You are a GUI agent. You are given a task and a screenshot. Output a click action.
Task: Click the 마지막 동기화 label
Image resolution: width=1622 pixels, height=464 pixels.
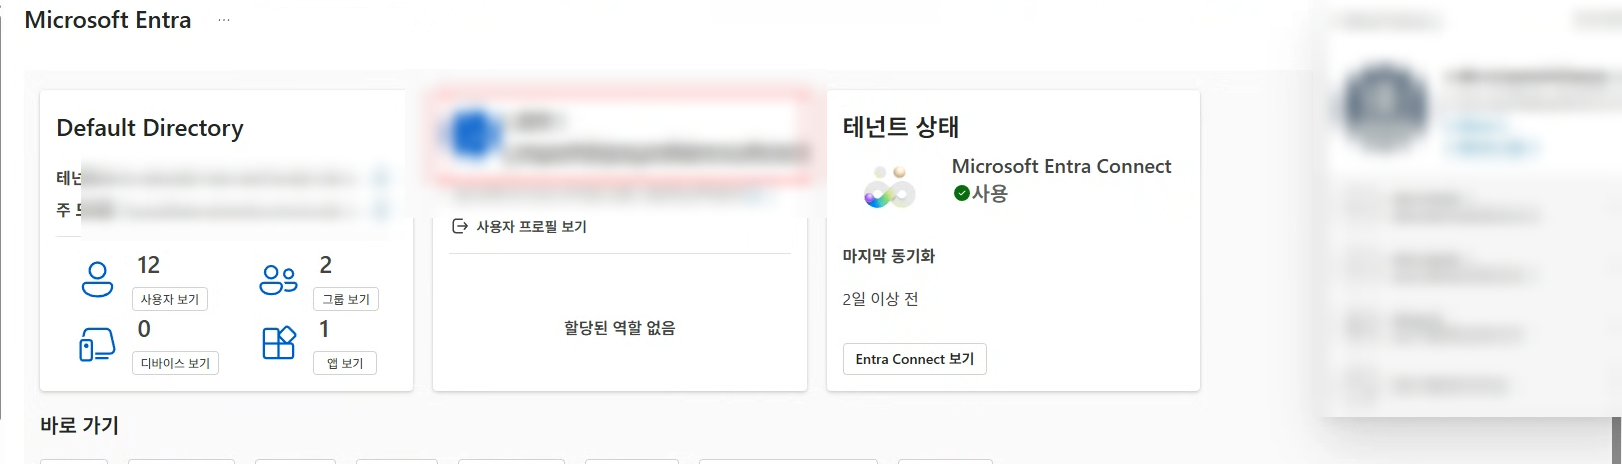[888, 256]
